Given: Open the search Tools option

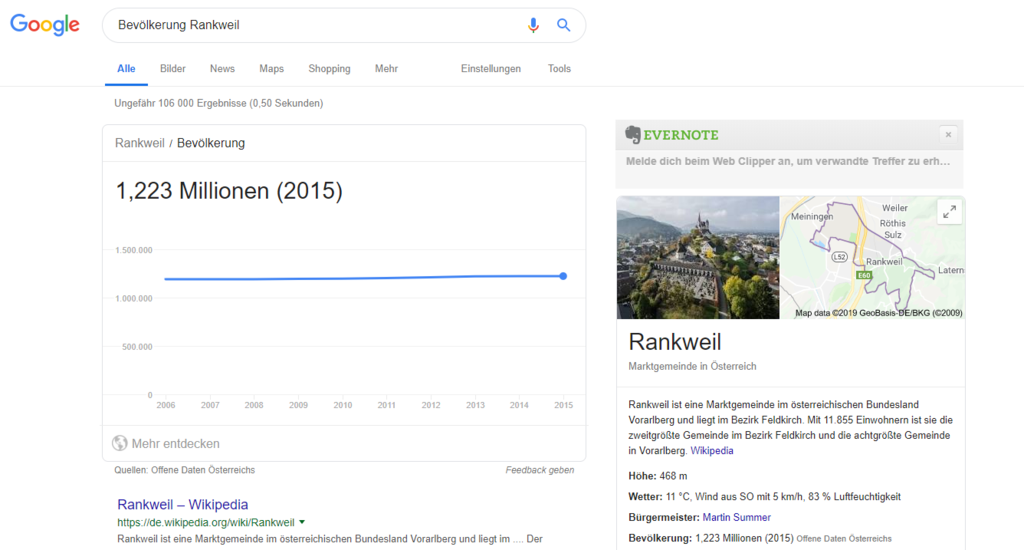Looking at the screenshot, I should pyautogui.click(x=559, y=69).
